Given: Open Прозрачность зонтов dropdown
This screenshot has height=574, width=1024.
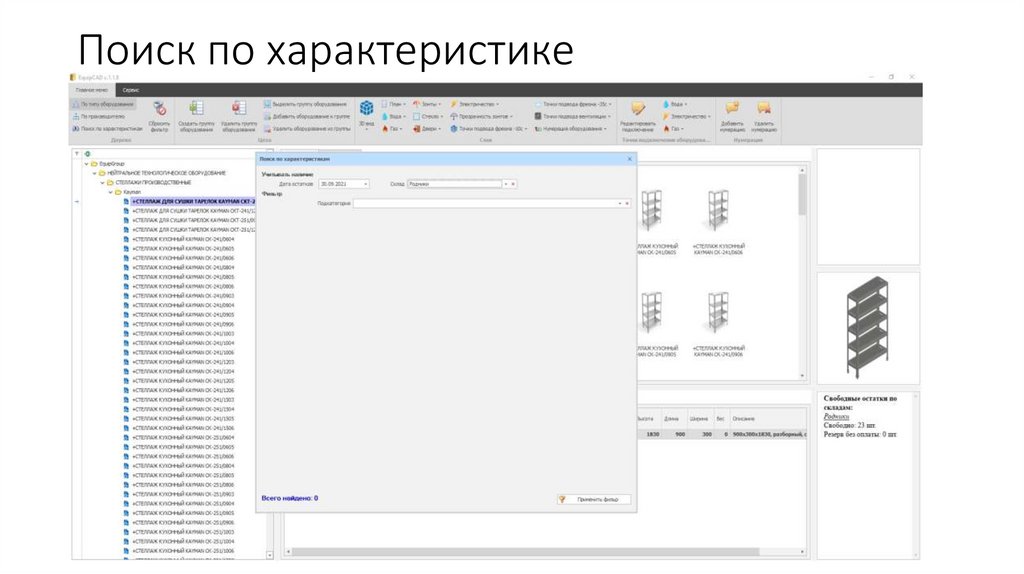Looking at the screenshot, I should point(482,116).
